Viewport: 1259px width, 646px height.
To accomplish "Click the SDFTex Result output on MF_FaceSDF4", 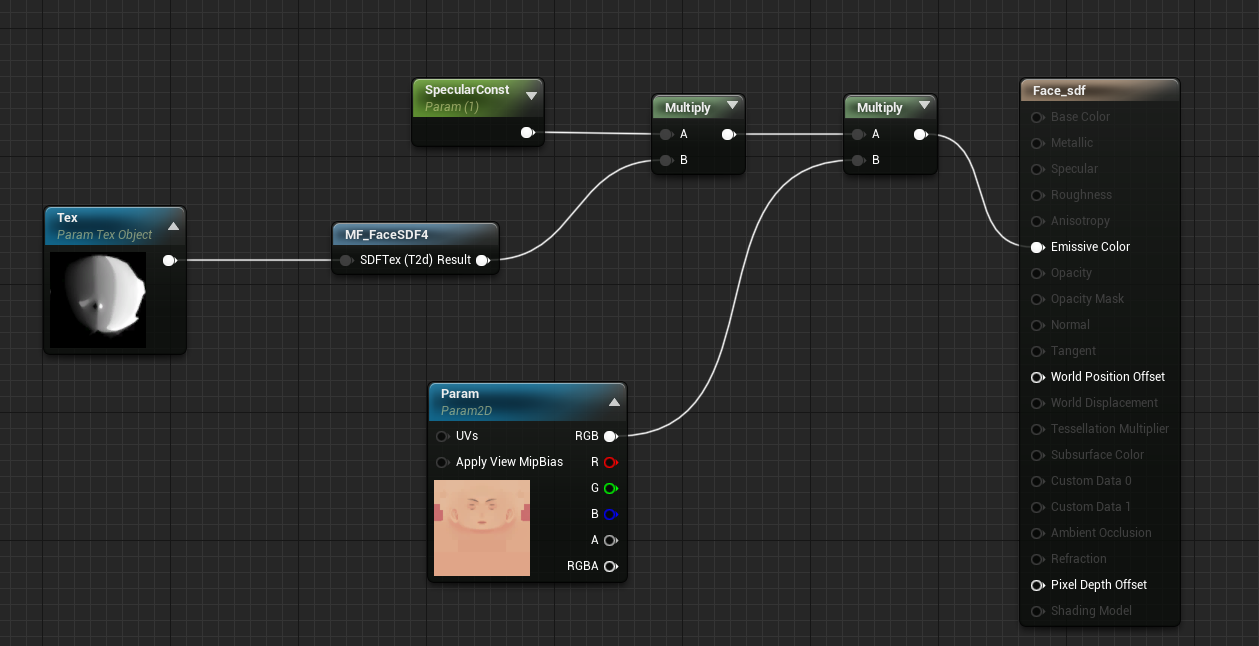I will pos(483,260).
